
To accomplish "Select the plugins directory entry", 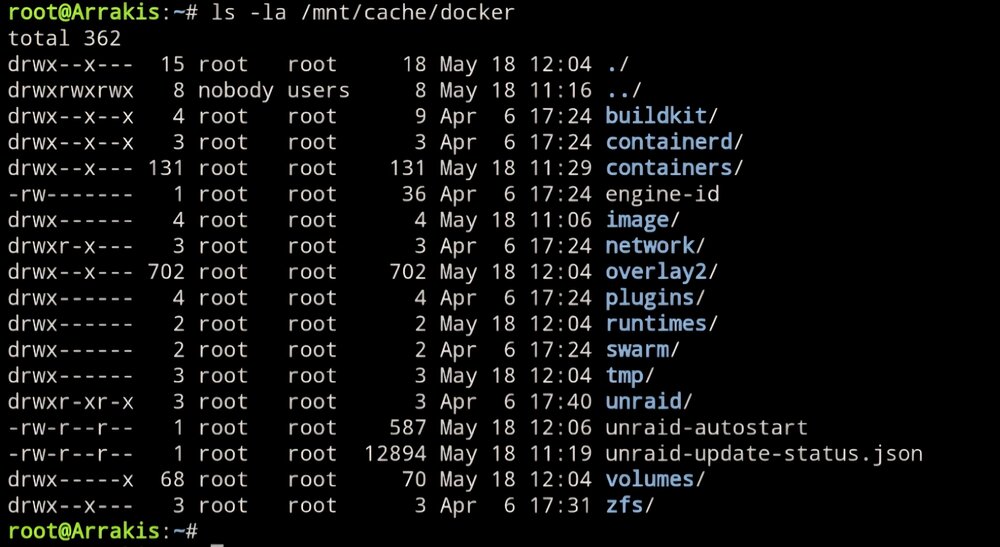I will (650, 298).
